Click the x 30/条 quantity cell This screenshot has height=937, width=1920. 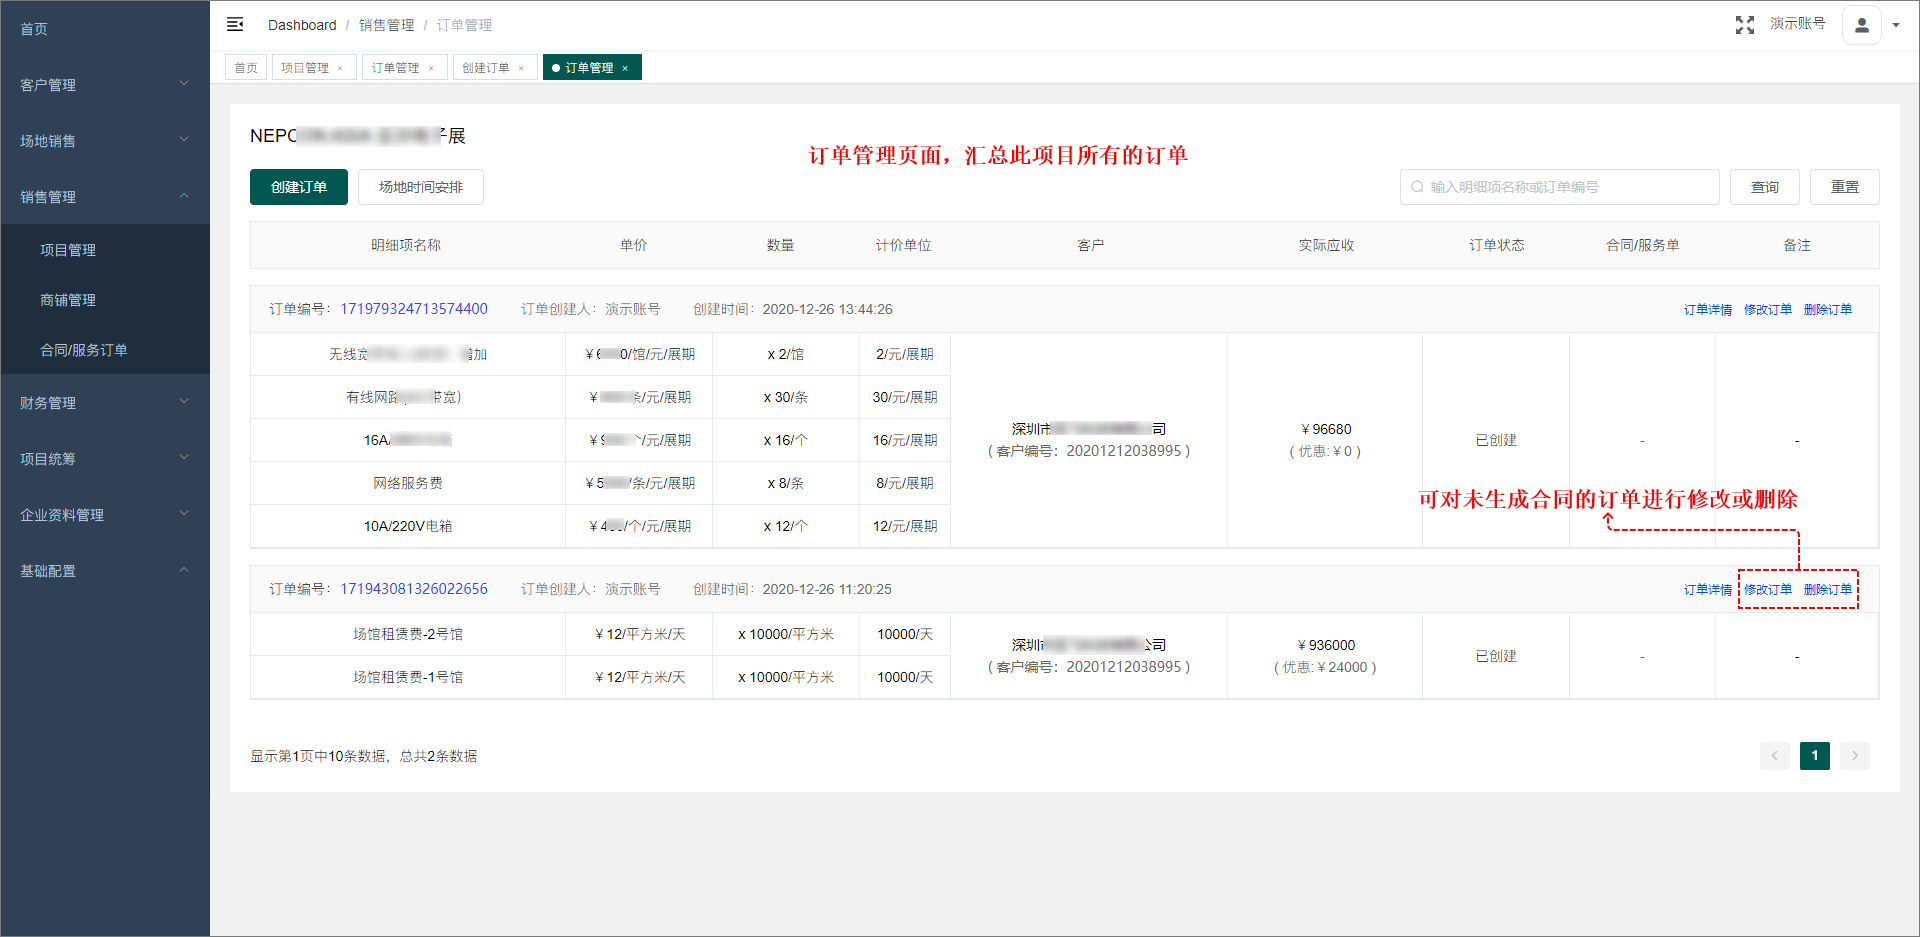(786, 397)
